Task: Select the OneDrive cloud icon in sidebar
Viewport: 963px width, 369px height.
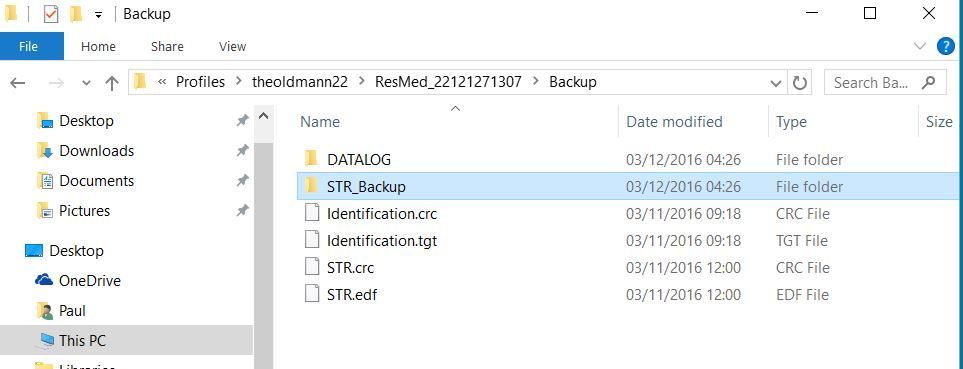Action: pos(44,281)
